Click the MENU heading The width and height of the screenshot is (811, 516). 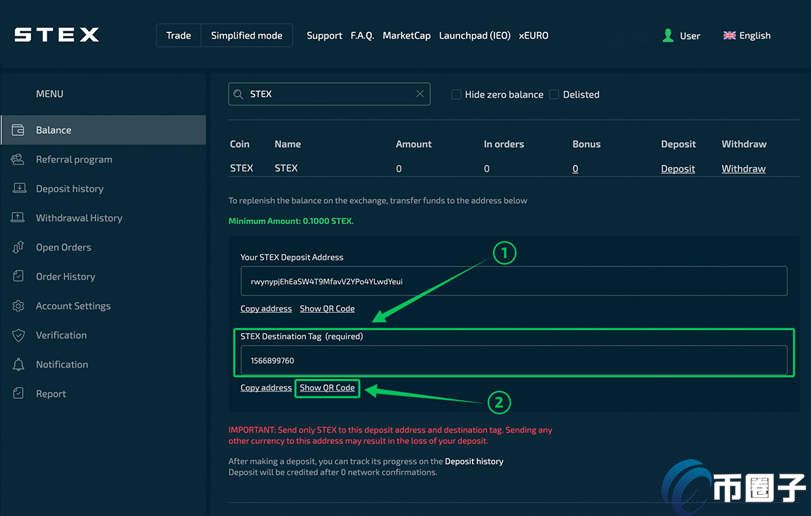(50, 94)
